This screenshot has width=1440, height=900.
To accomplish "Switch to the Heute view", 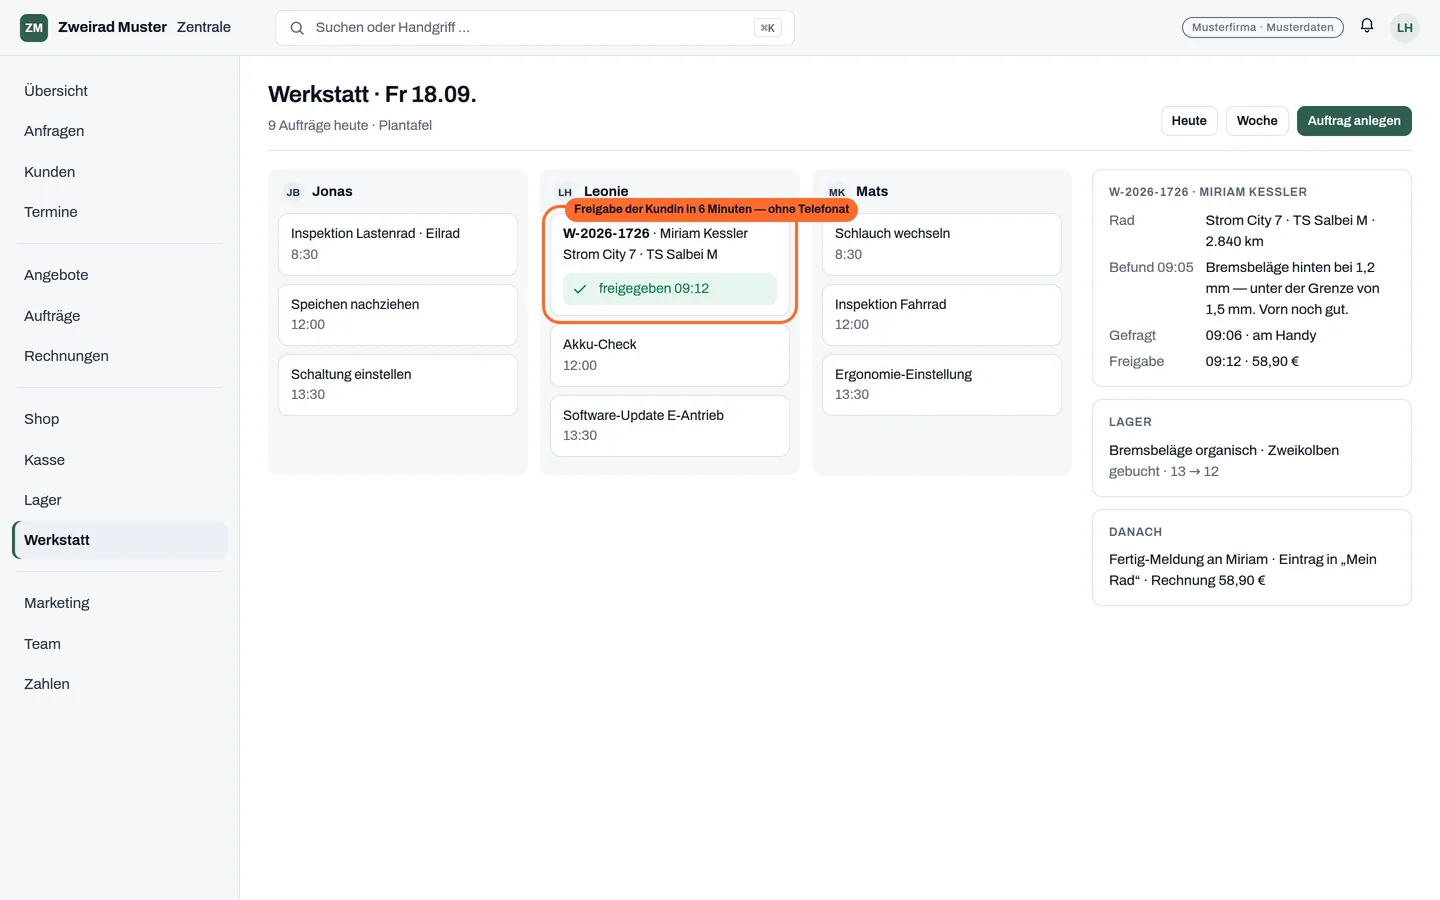I will 1189,121.
